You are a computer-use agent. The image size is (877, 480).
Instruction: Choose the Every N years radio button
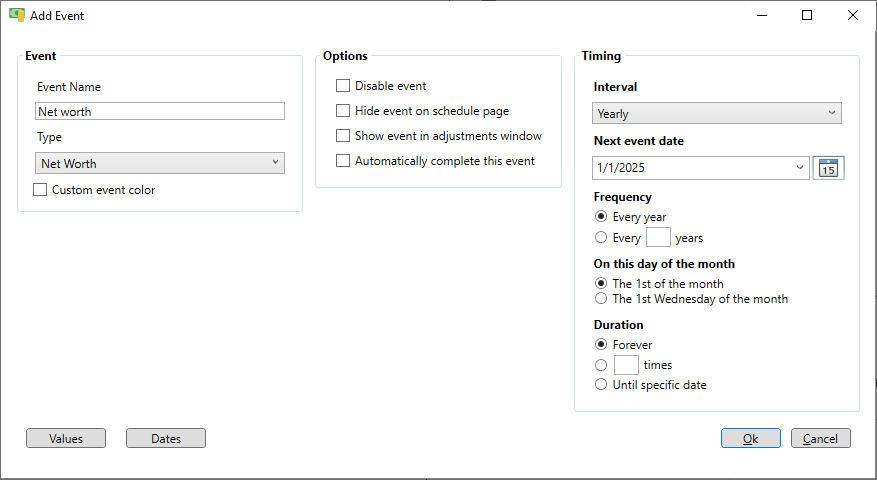click(x=601, y=237)
